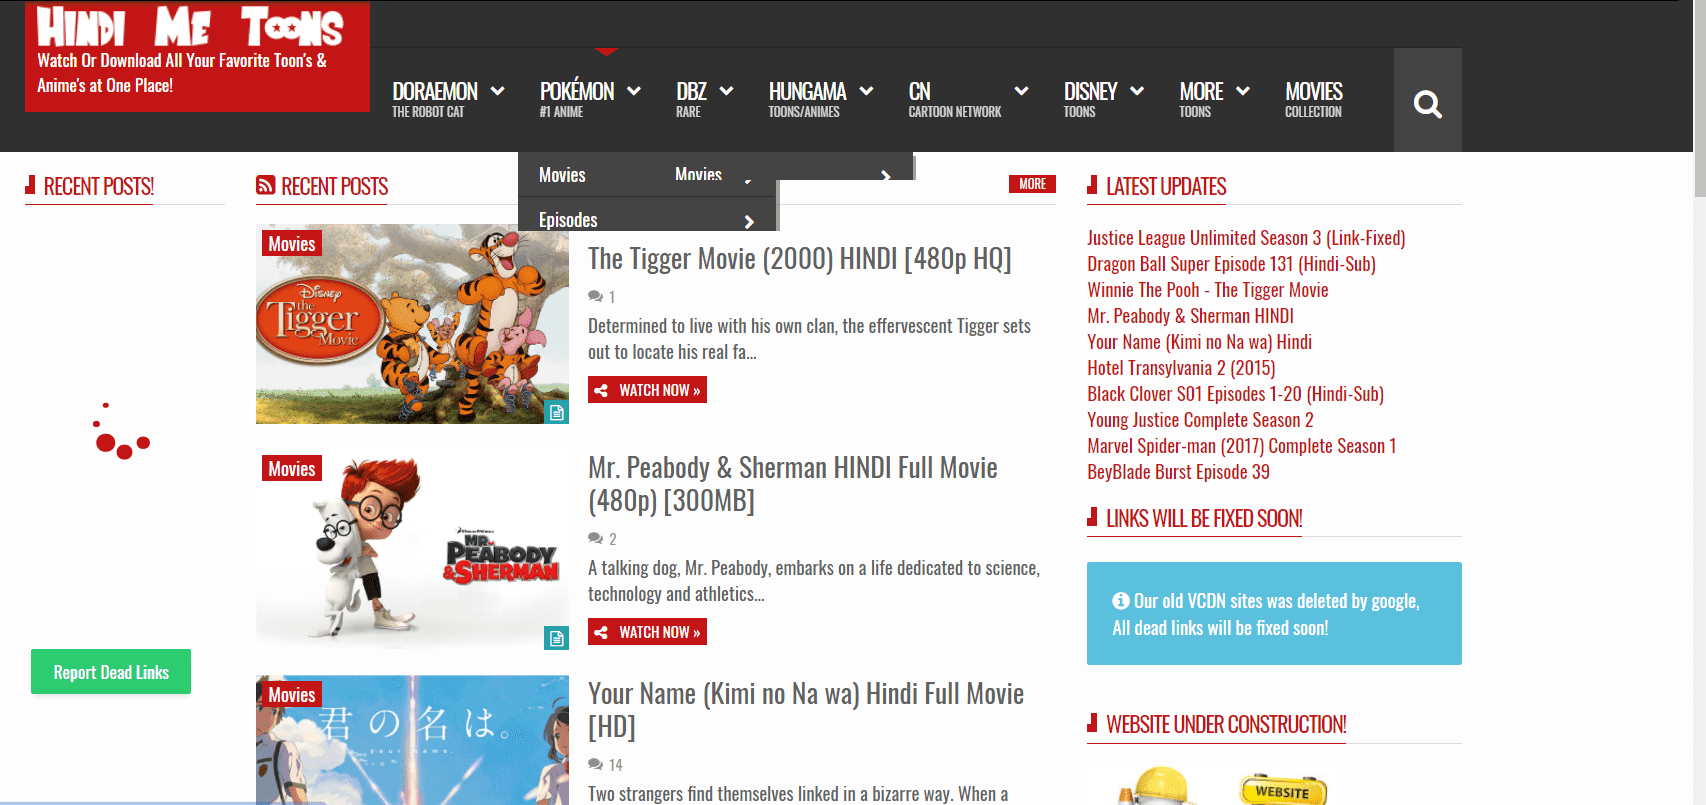
Task: Expand the CN Cartoon Network dropdown arrow
Action: [1021, 91]
